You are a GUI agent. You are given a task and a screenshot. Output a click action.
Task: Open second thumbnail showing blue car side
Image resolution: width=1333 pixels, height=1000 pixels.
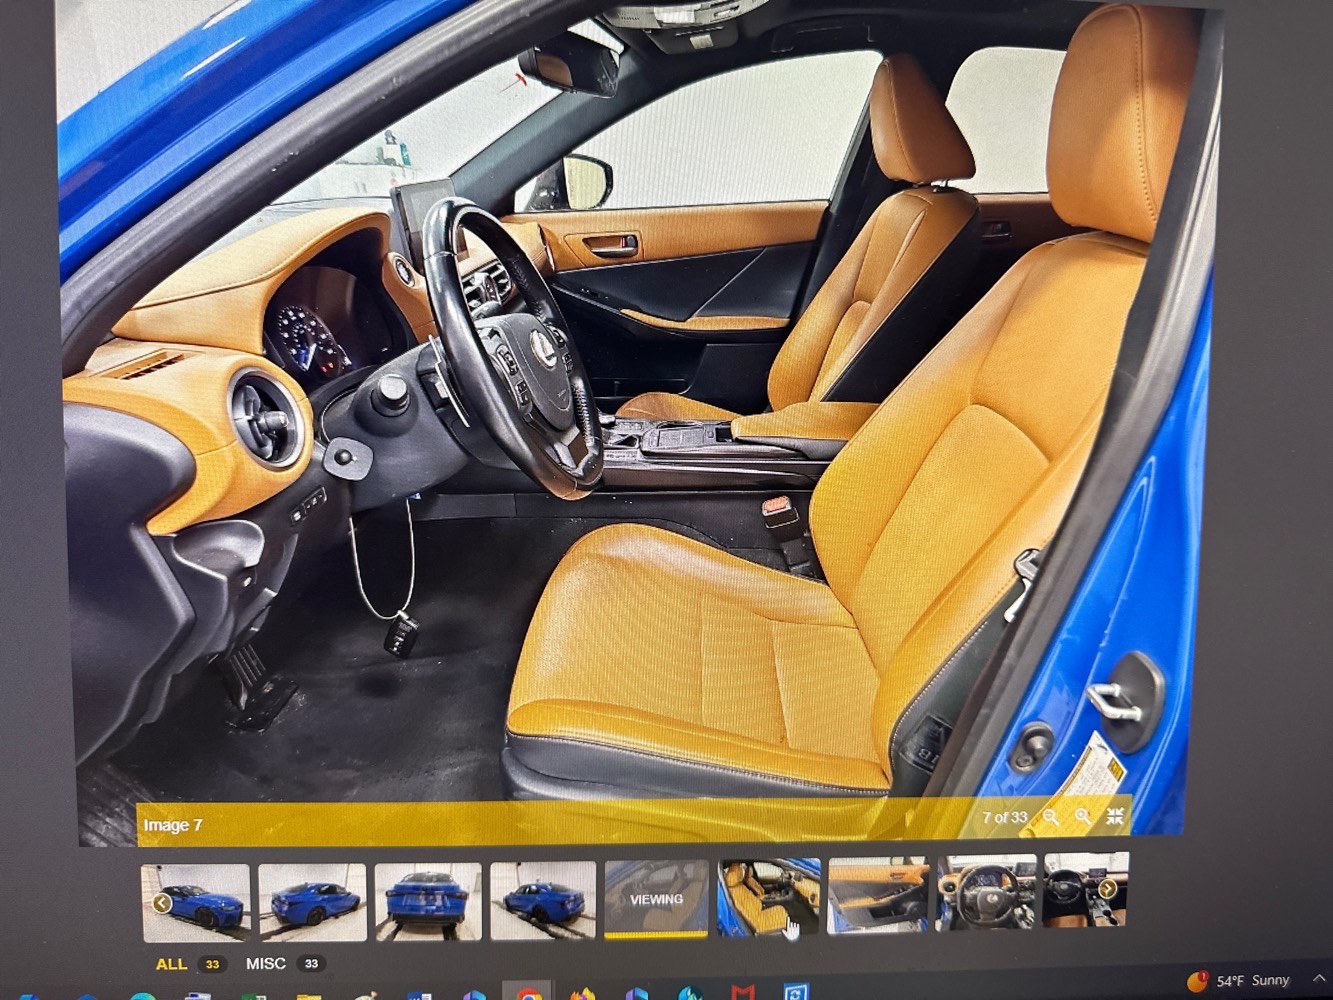pos(312,902)
